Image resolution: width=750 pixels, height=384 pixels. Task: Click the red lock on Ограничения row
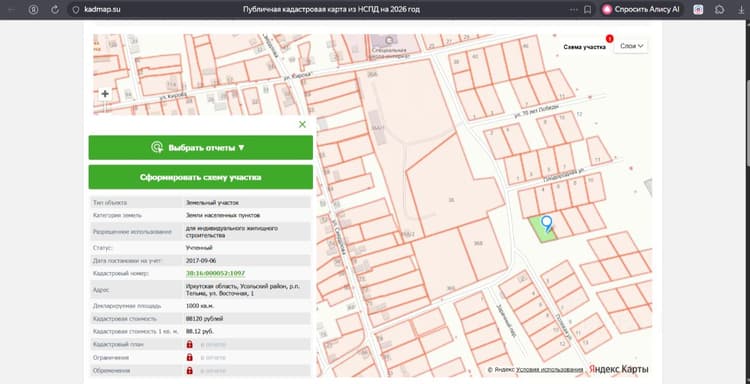coord(189,357)
